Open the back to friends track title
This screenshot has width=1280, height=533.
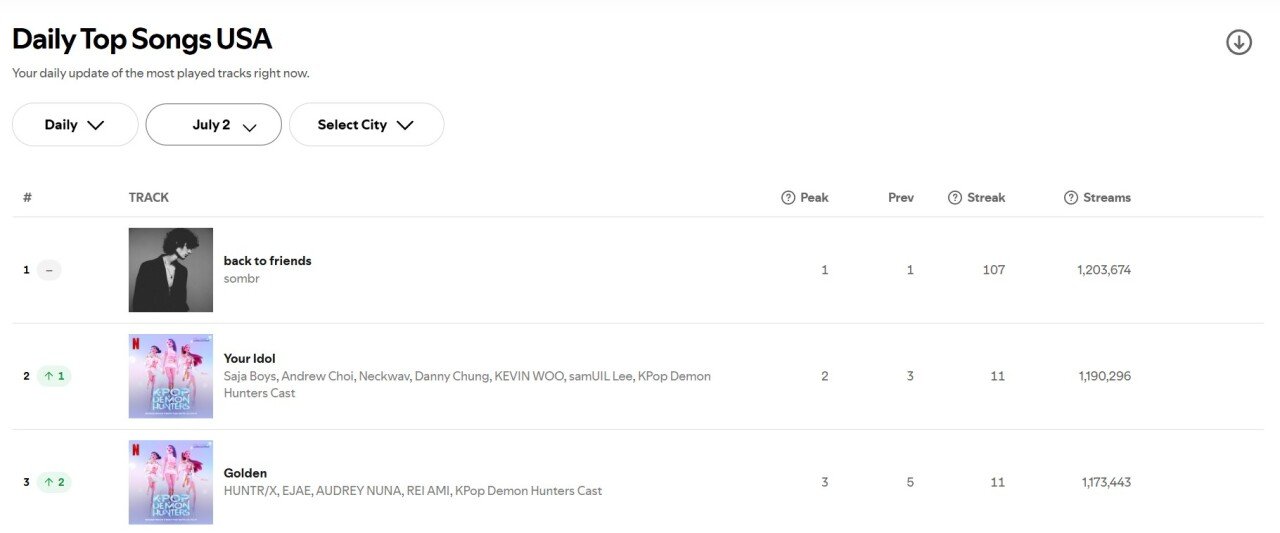(x=267, y=261)
